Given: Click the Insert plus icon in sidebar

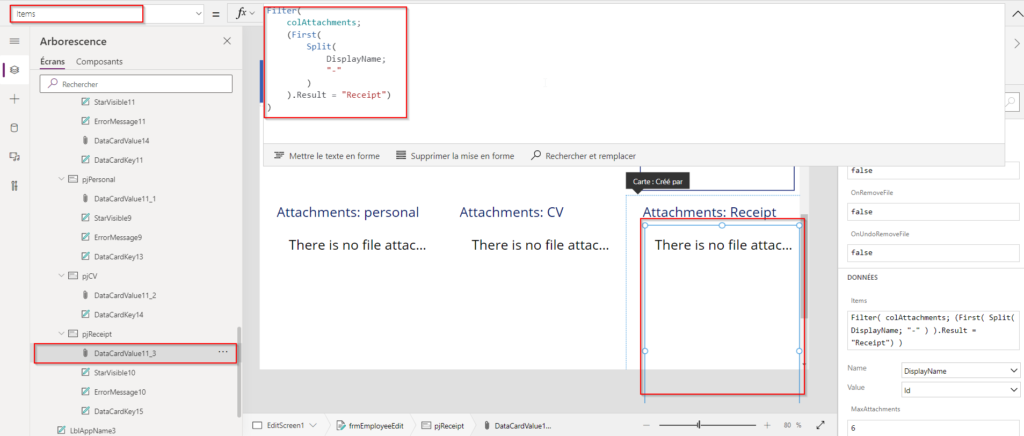Looking at the screenshot, I should (14, 99).
